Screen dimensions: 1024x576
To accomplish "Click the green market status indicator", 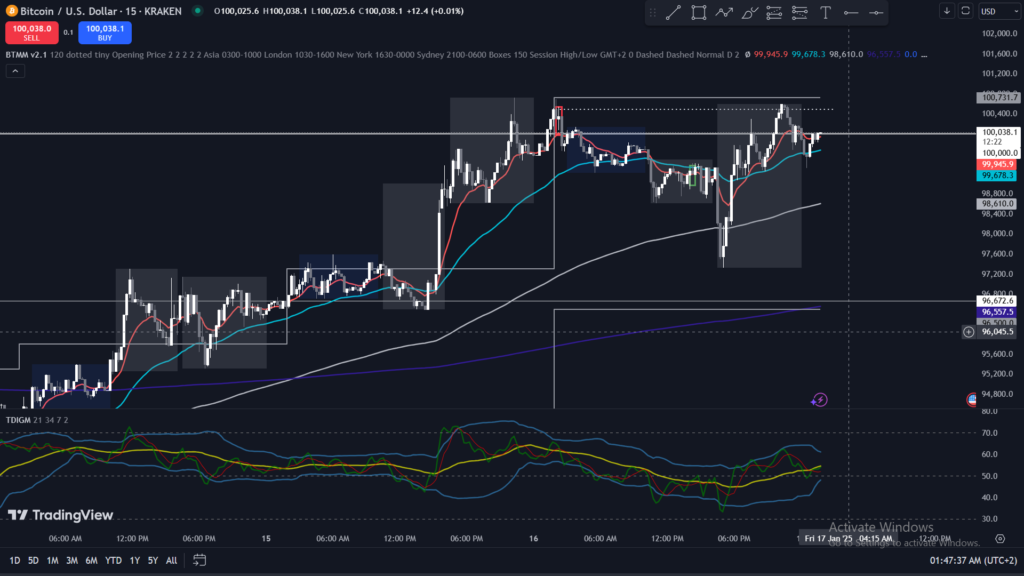I will click(196, 11).
